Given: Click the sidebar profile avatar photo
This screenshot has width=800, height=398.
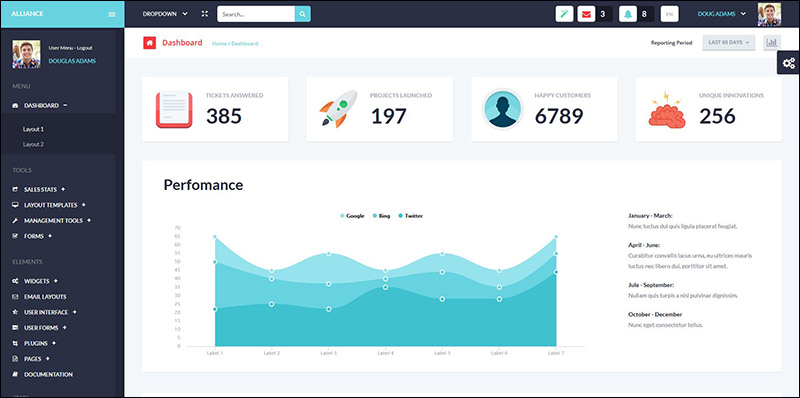Looking at the screenshot, I should coord(26,54).
